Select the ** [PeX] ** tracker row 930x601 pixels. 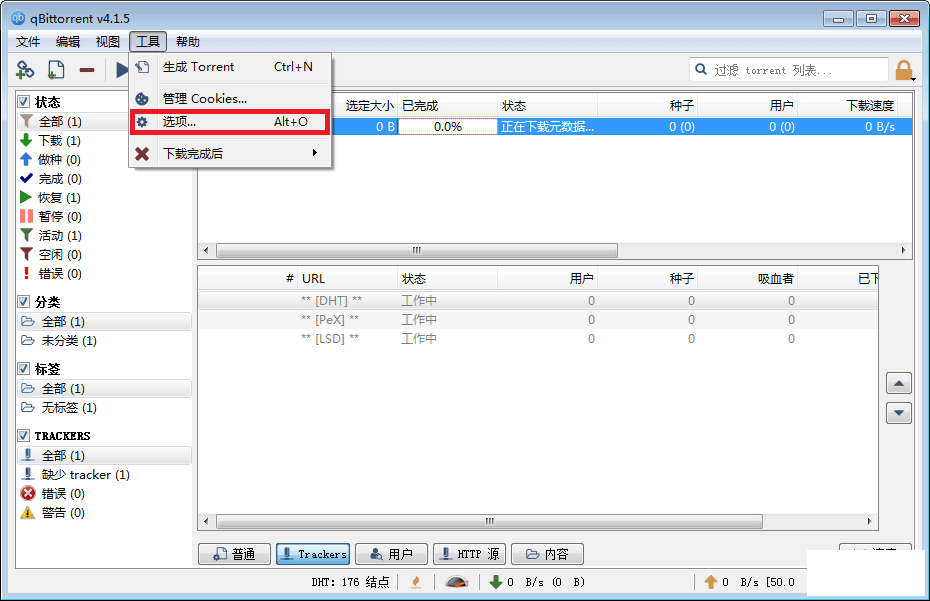(538, 320)
